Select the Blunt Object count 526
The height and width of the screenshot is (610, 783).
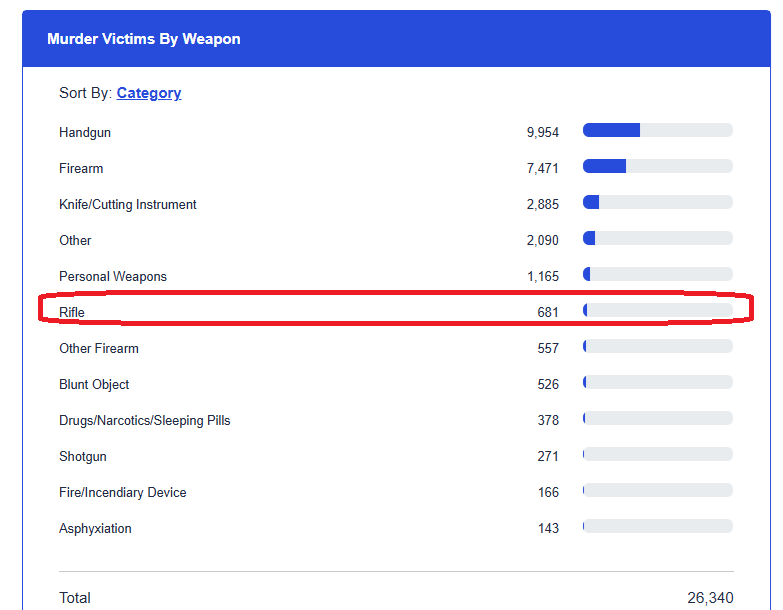tap(548, 384)
